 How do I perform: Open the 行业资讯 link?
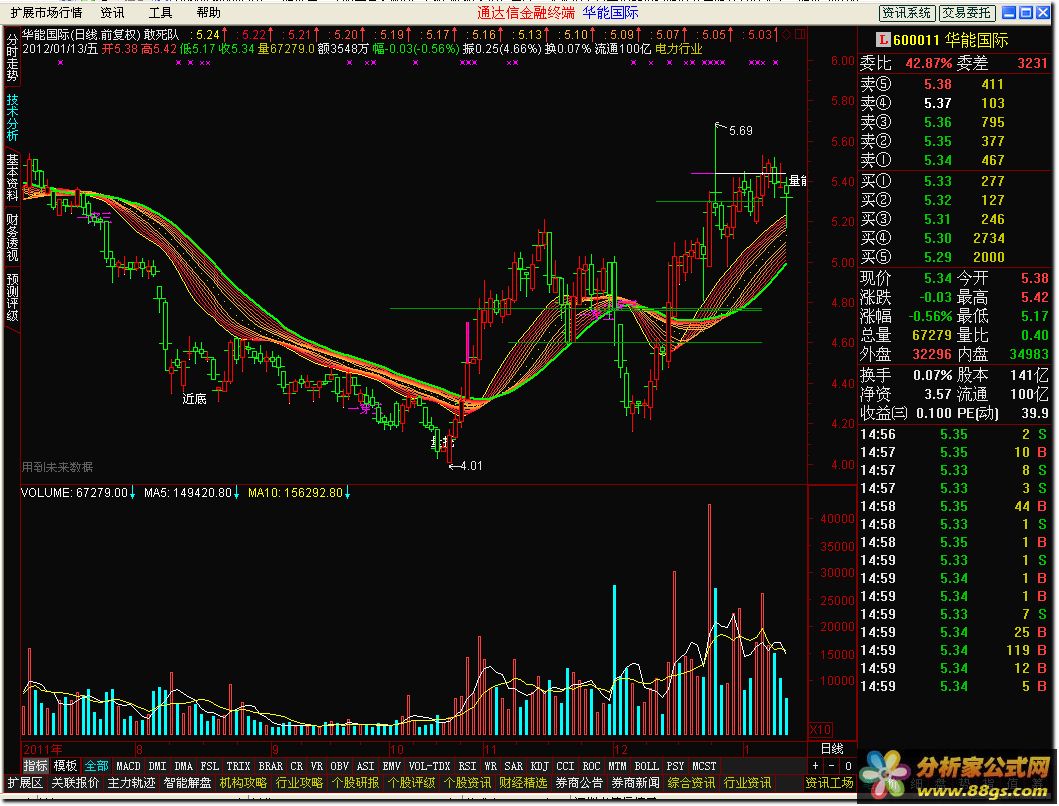click(747, 783)
